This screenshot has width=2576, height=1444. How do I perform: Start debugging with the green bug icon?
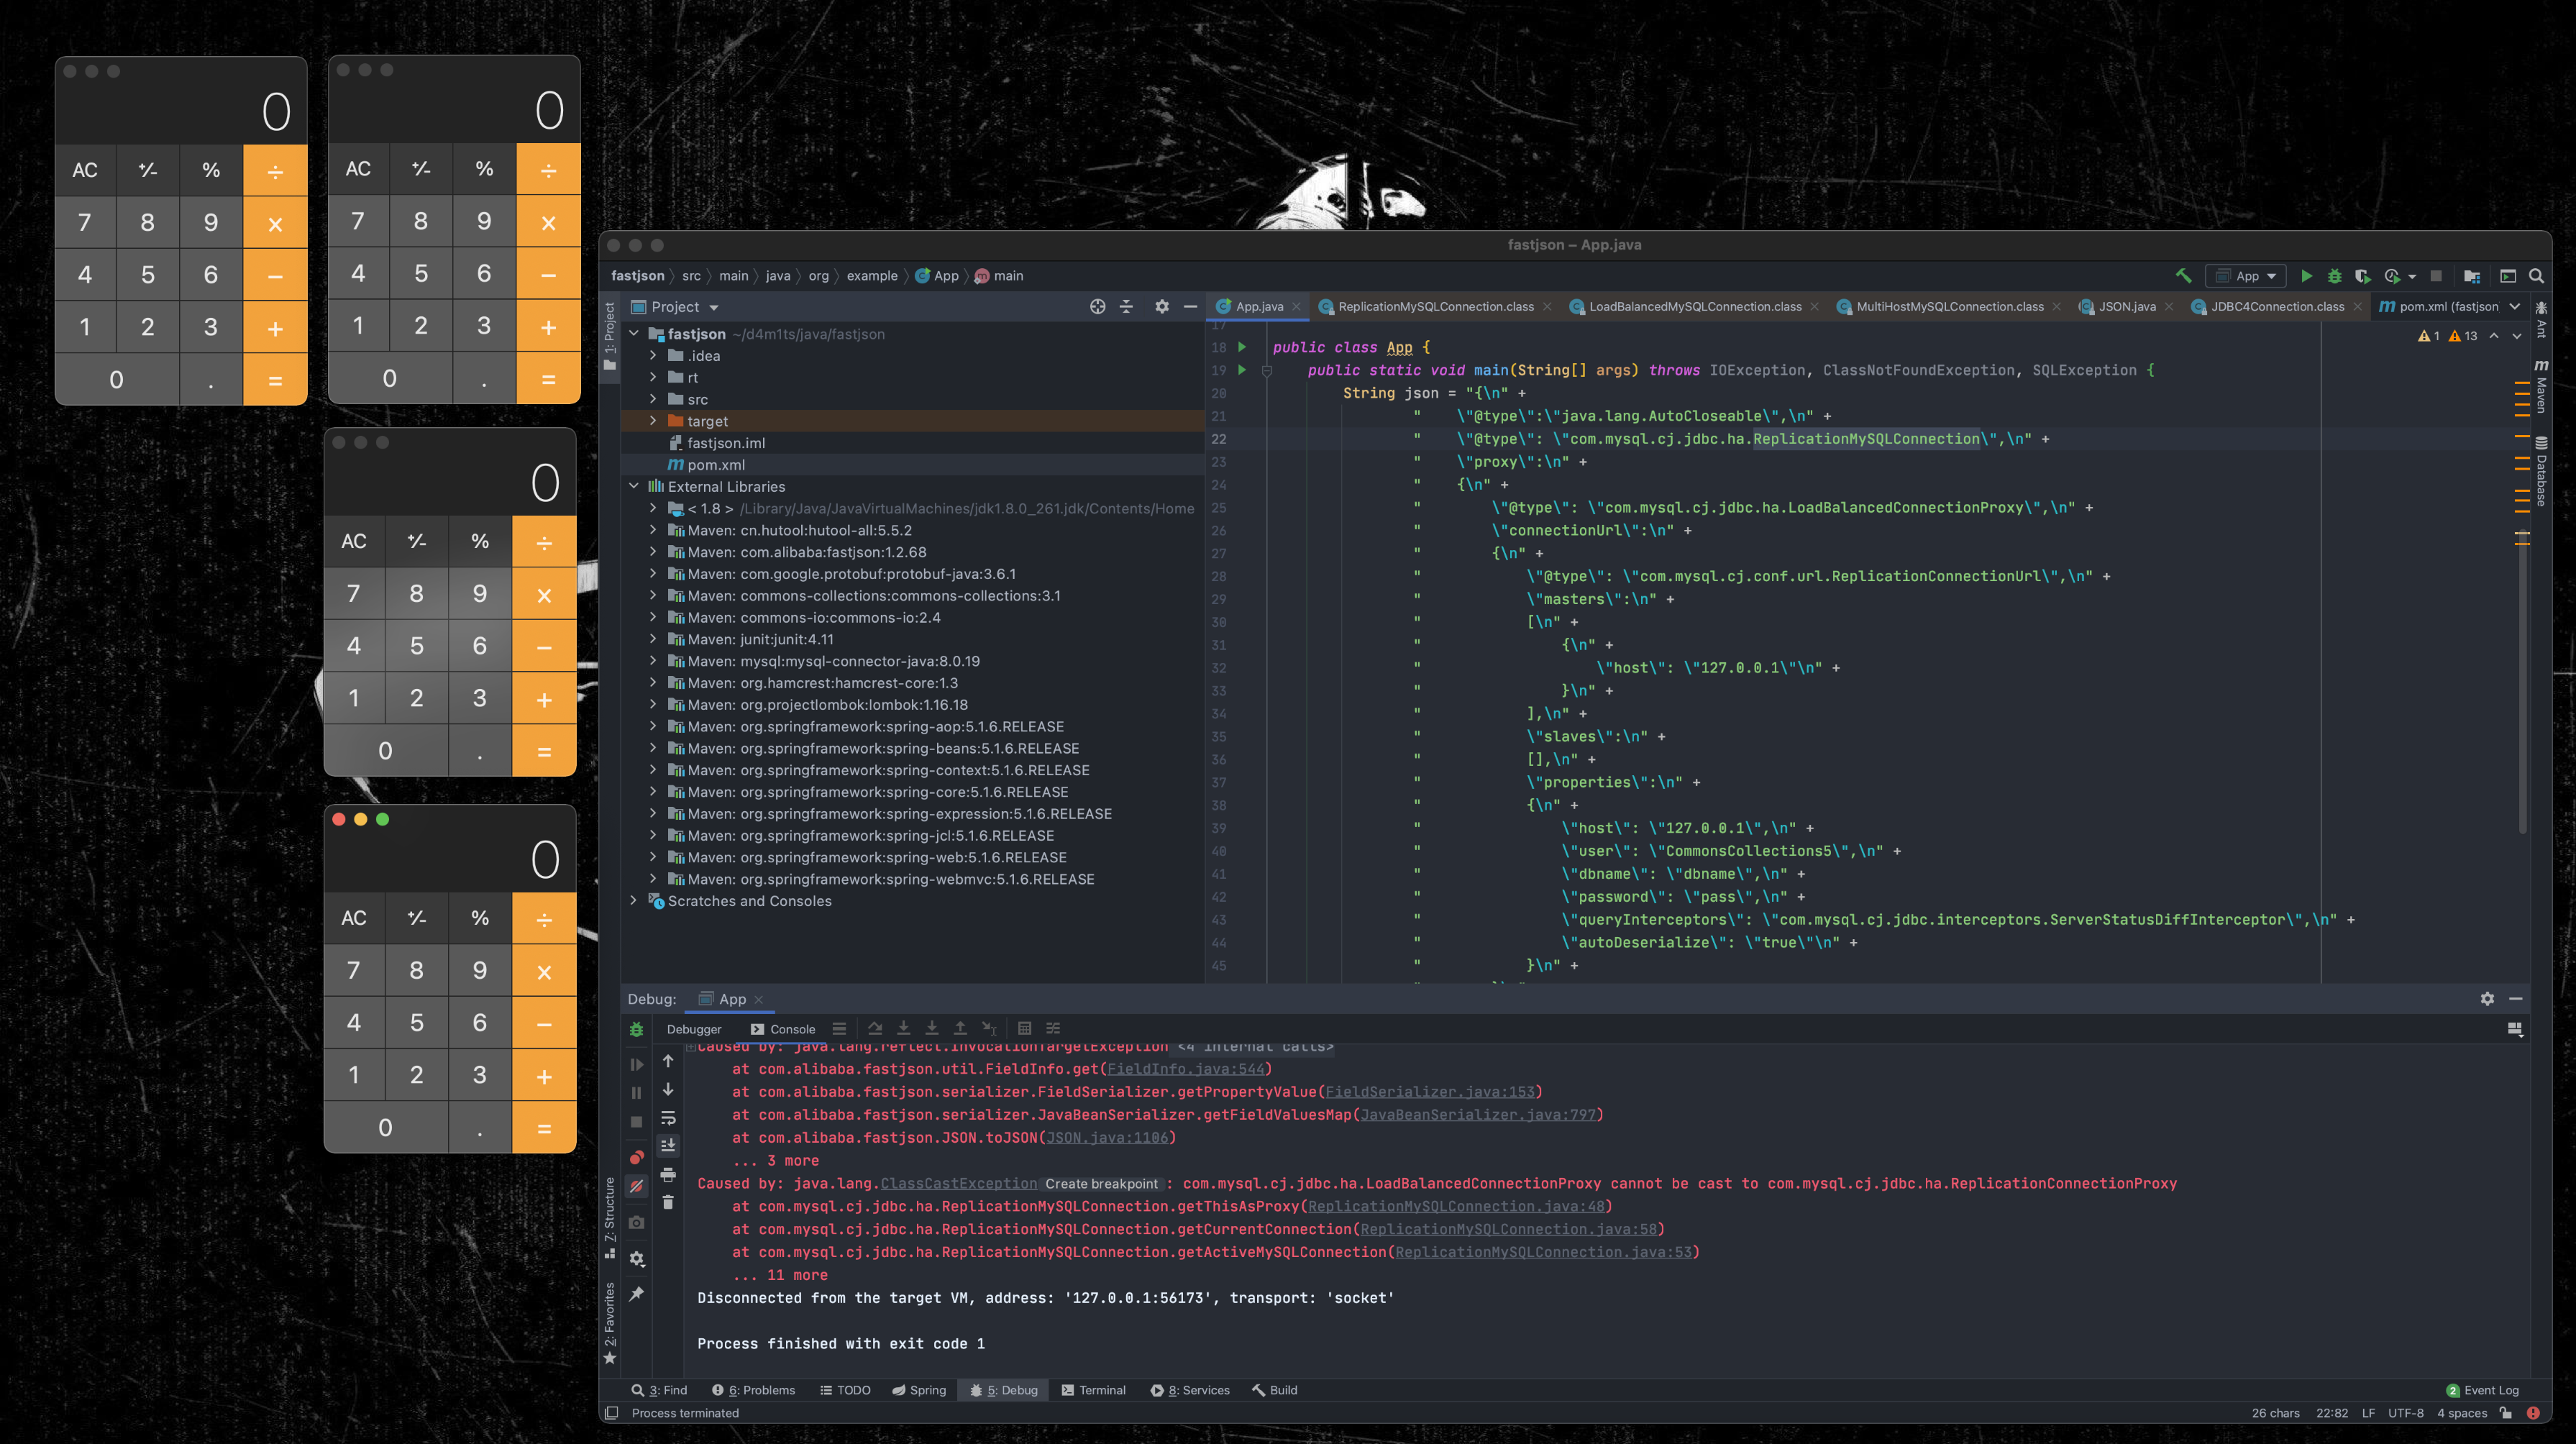point(2334,276)
